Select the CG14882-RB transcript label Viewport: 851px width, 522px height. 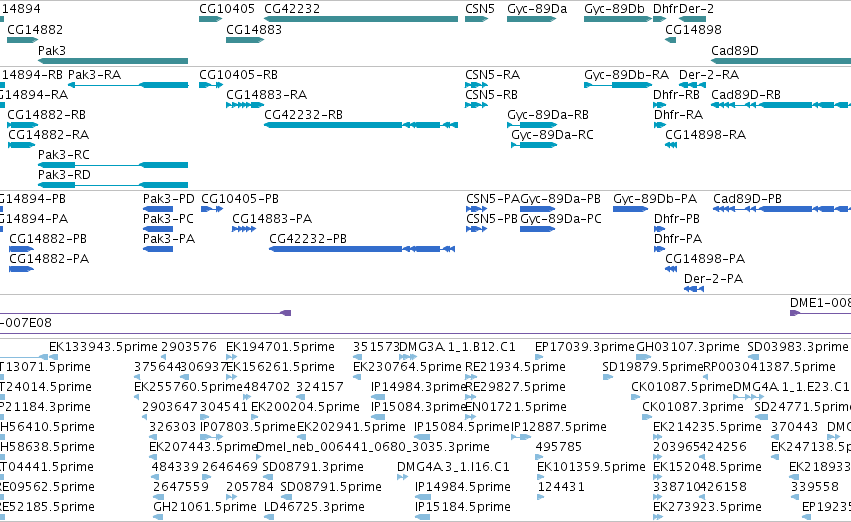coord(47,114)
